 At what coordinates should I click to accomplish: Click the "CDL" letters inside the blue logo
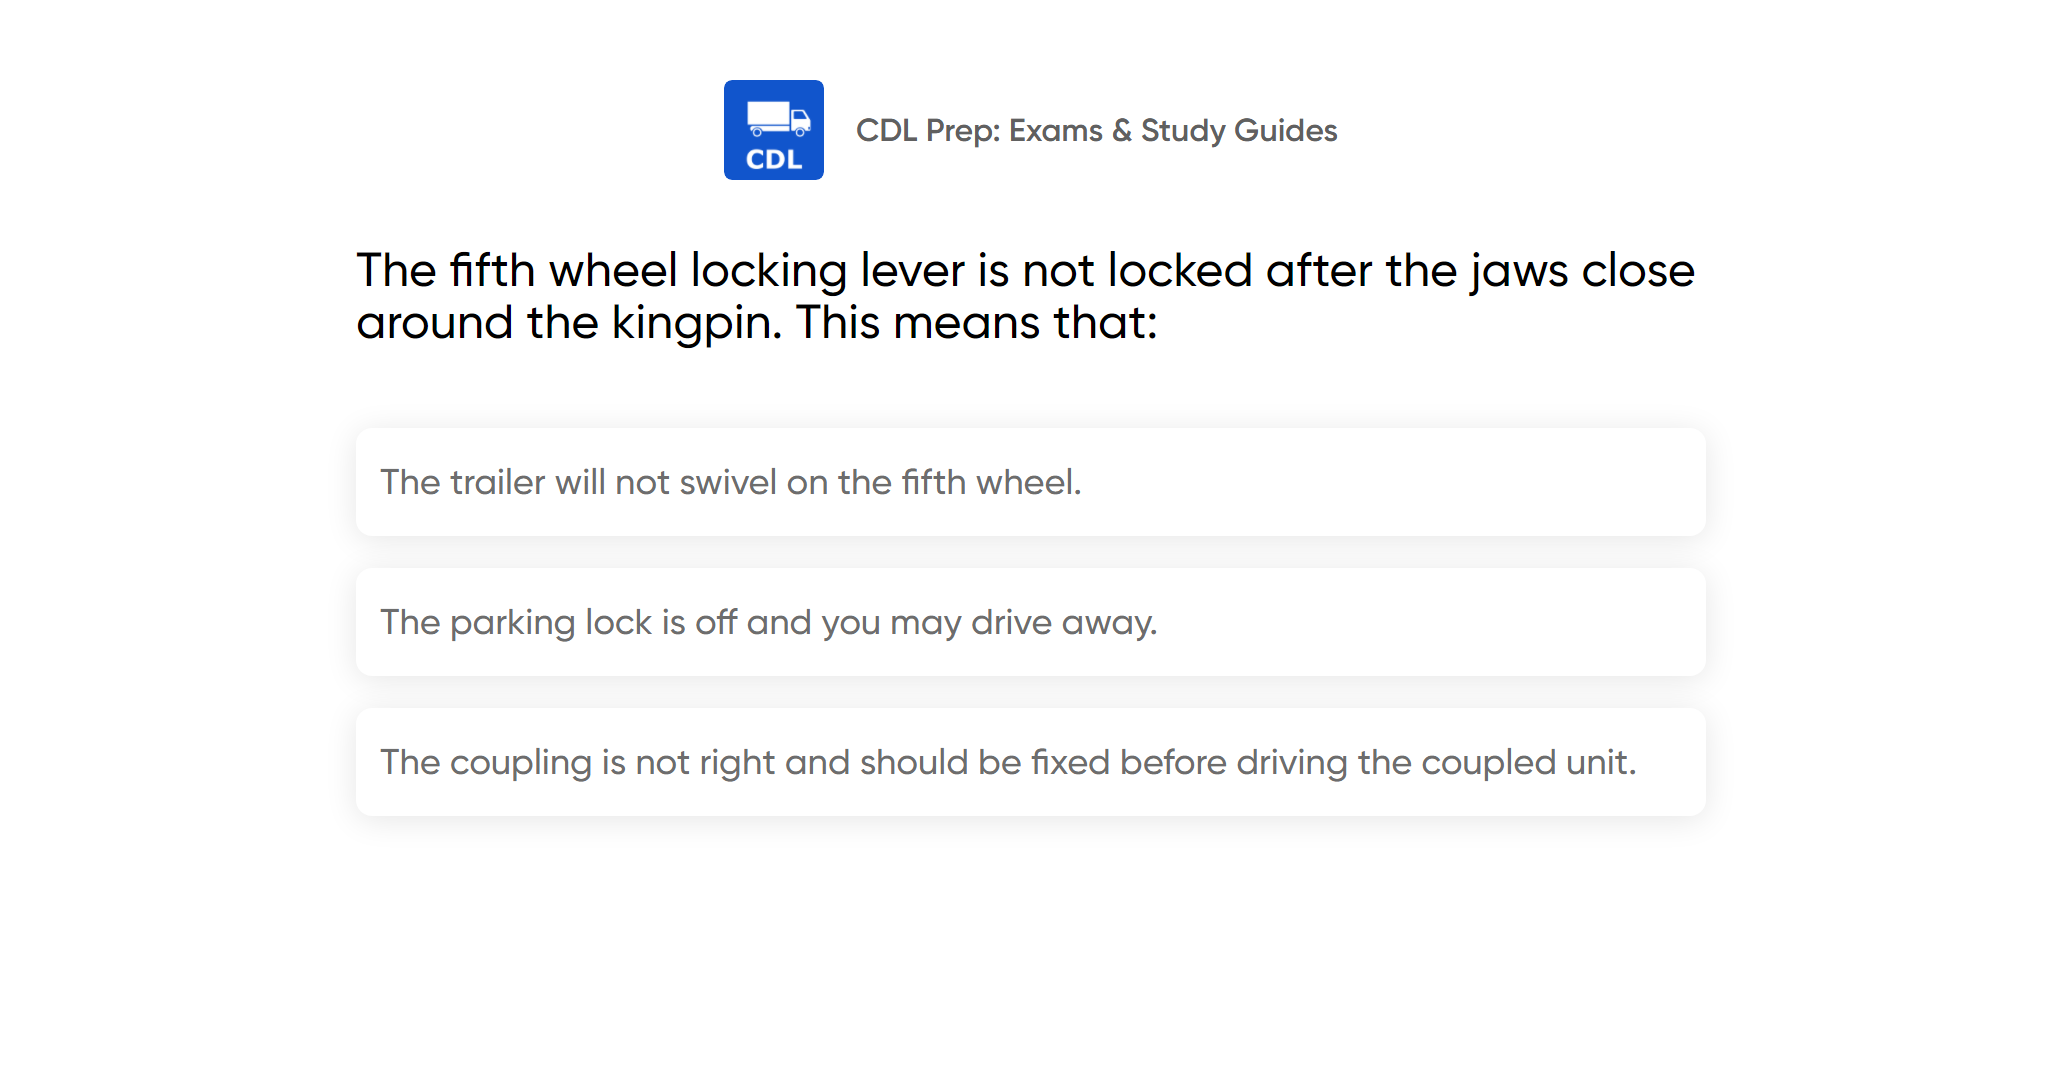coord(774,160)
